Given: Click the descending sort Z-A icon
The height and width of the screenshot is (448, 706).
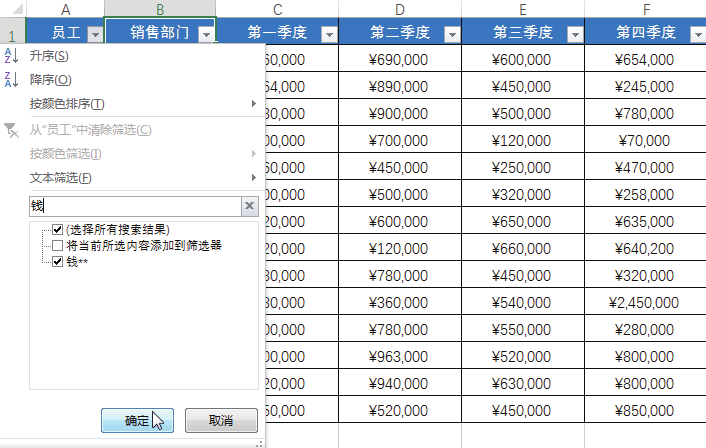Looking at the screenshot, I should pos(11,80).
